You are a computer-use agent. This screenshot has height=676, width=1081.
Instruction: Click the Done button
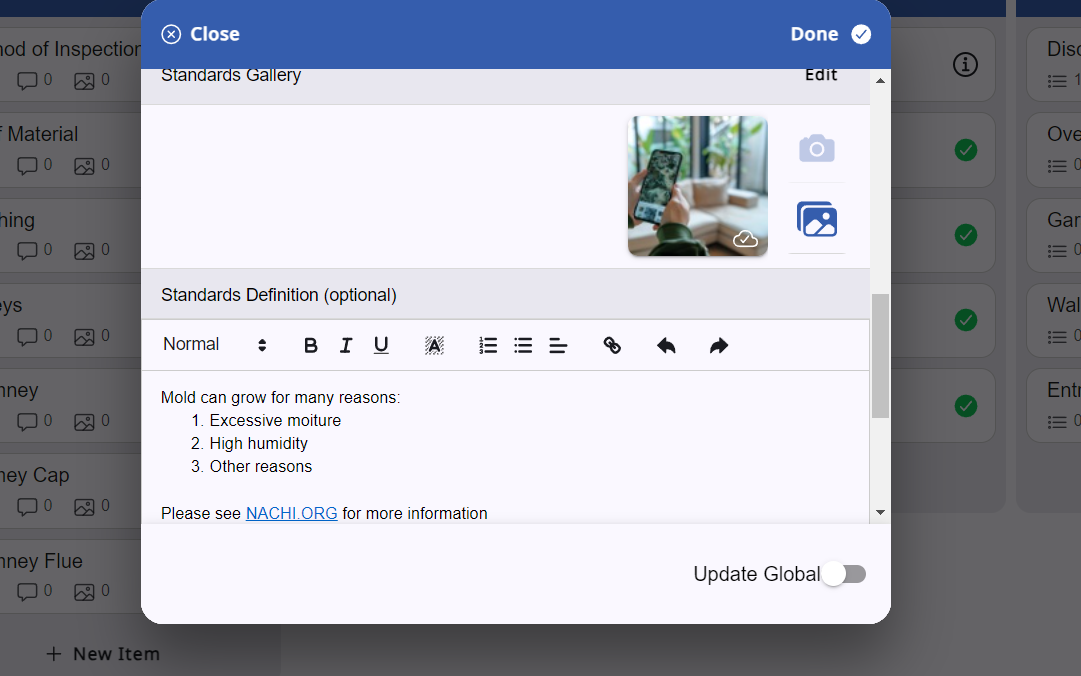pyautogui.click(x=831, y=34)
